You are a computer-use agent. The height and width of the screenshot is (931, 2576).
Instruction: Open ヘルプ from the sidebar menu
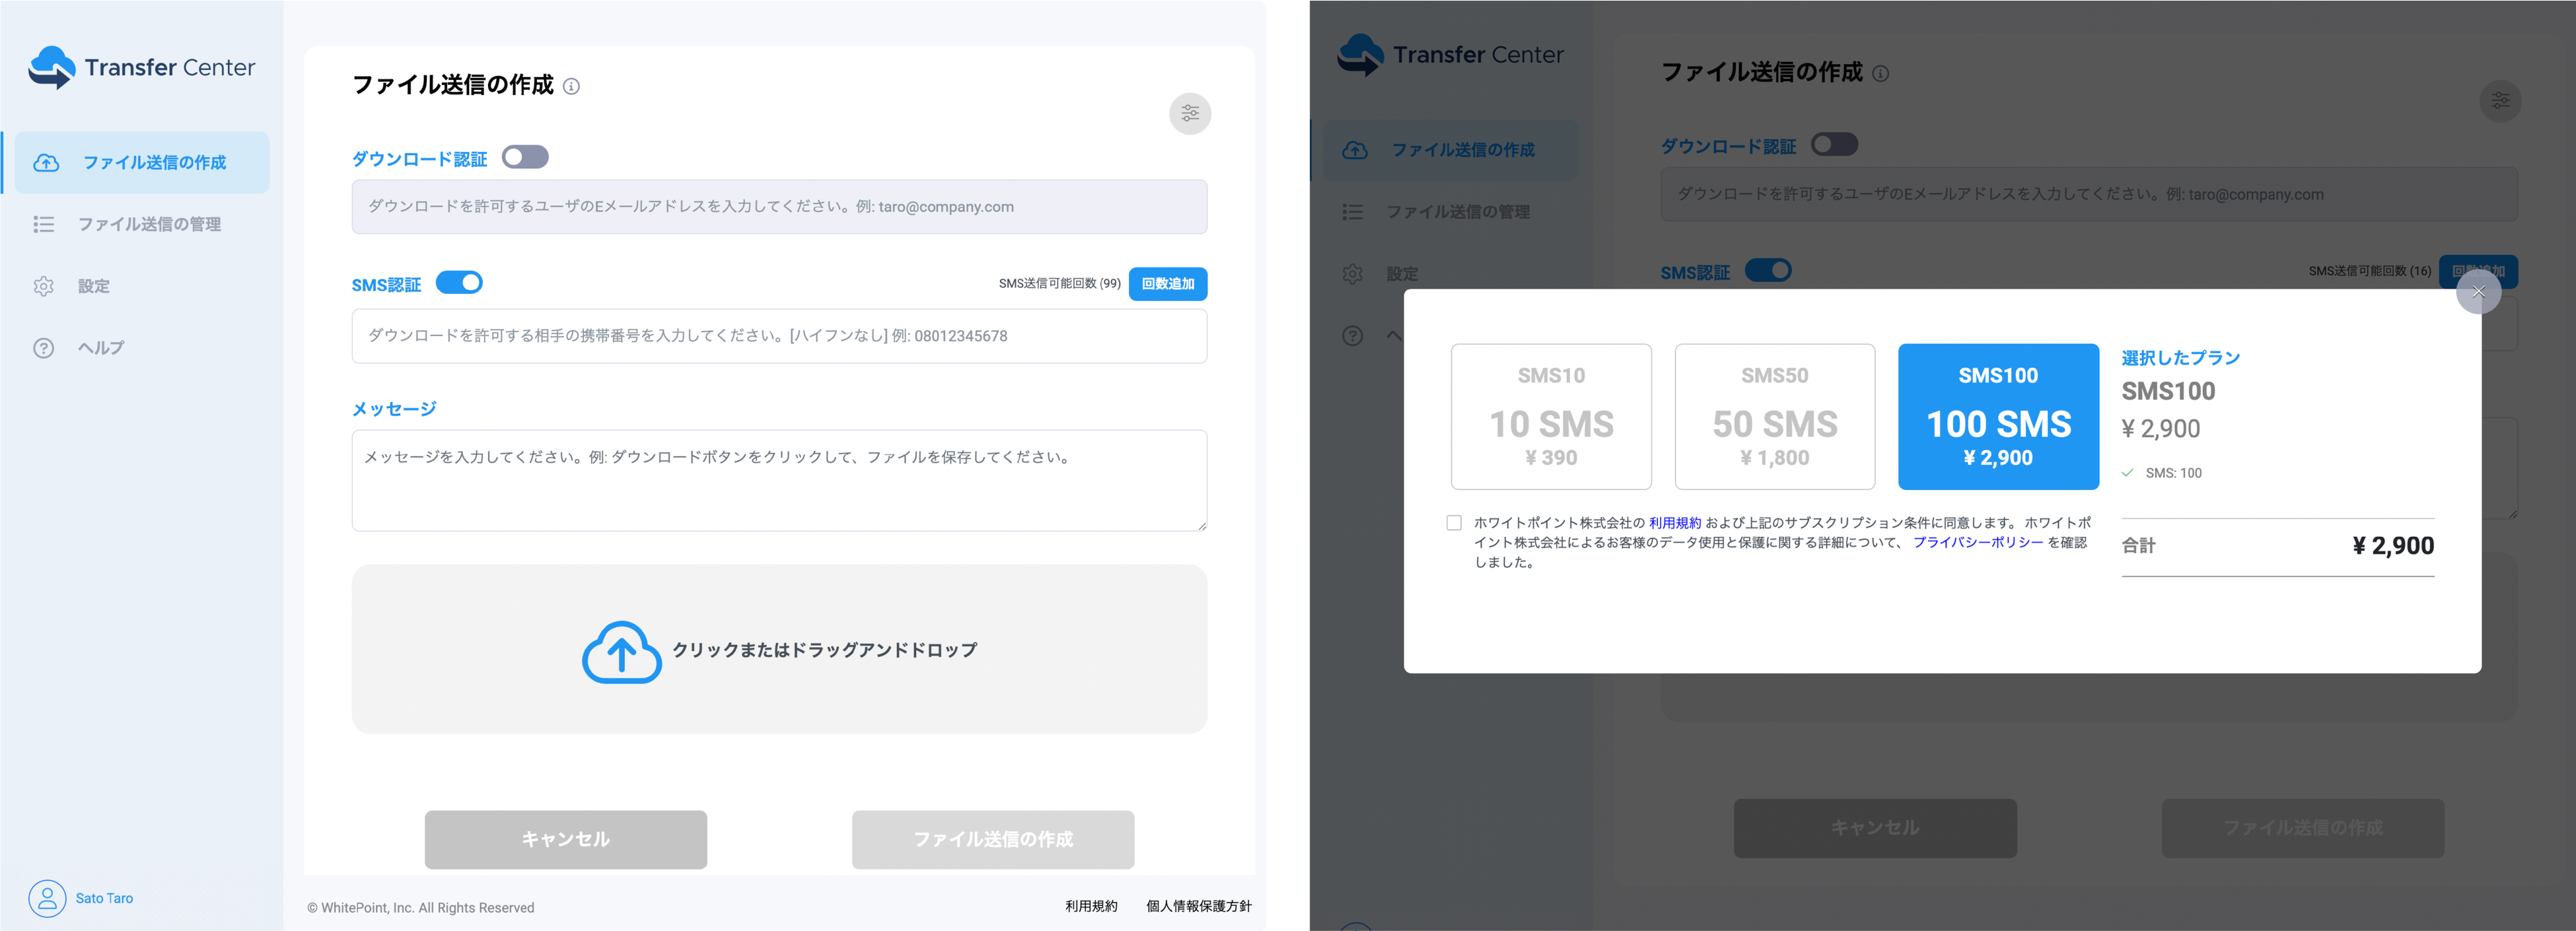click(x=99, y=348)
